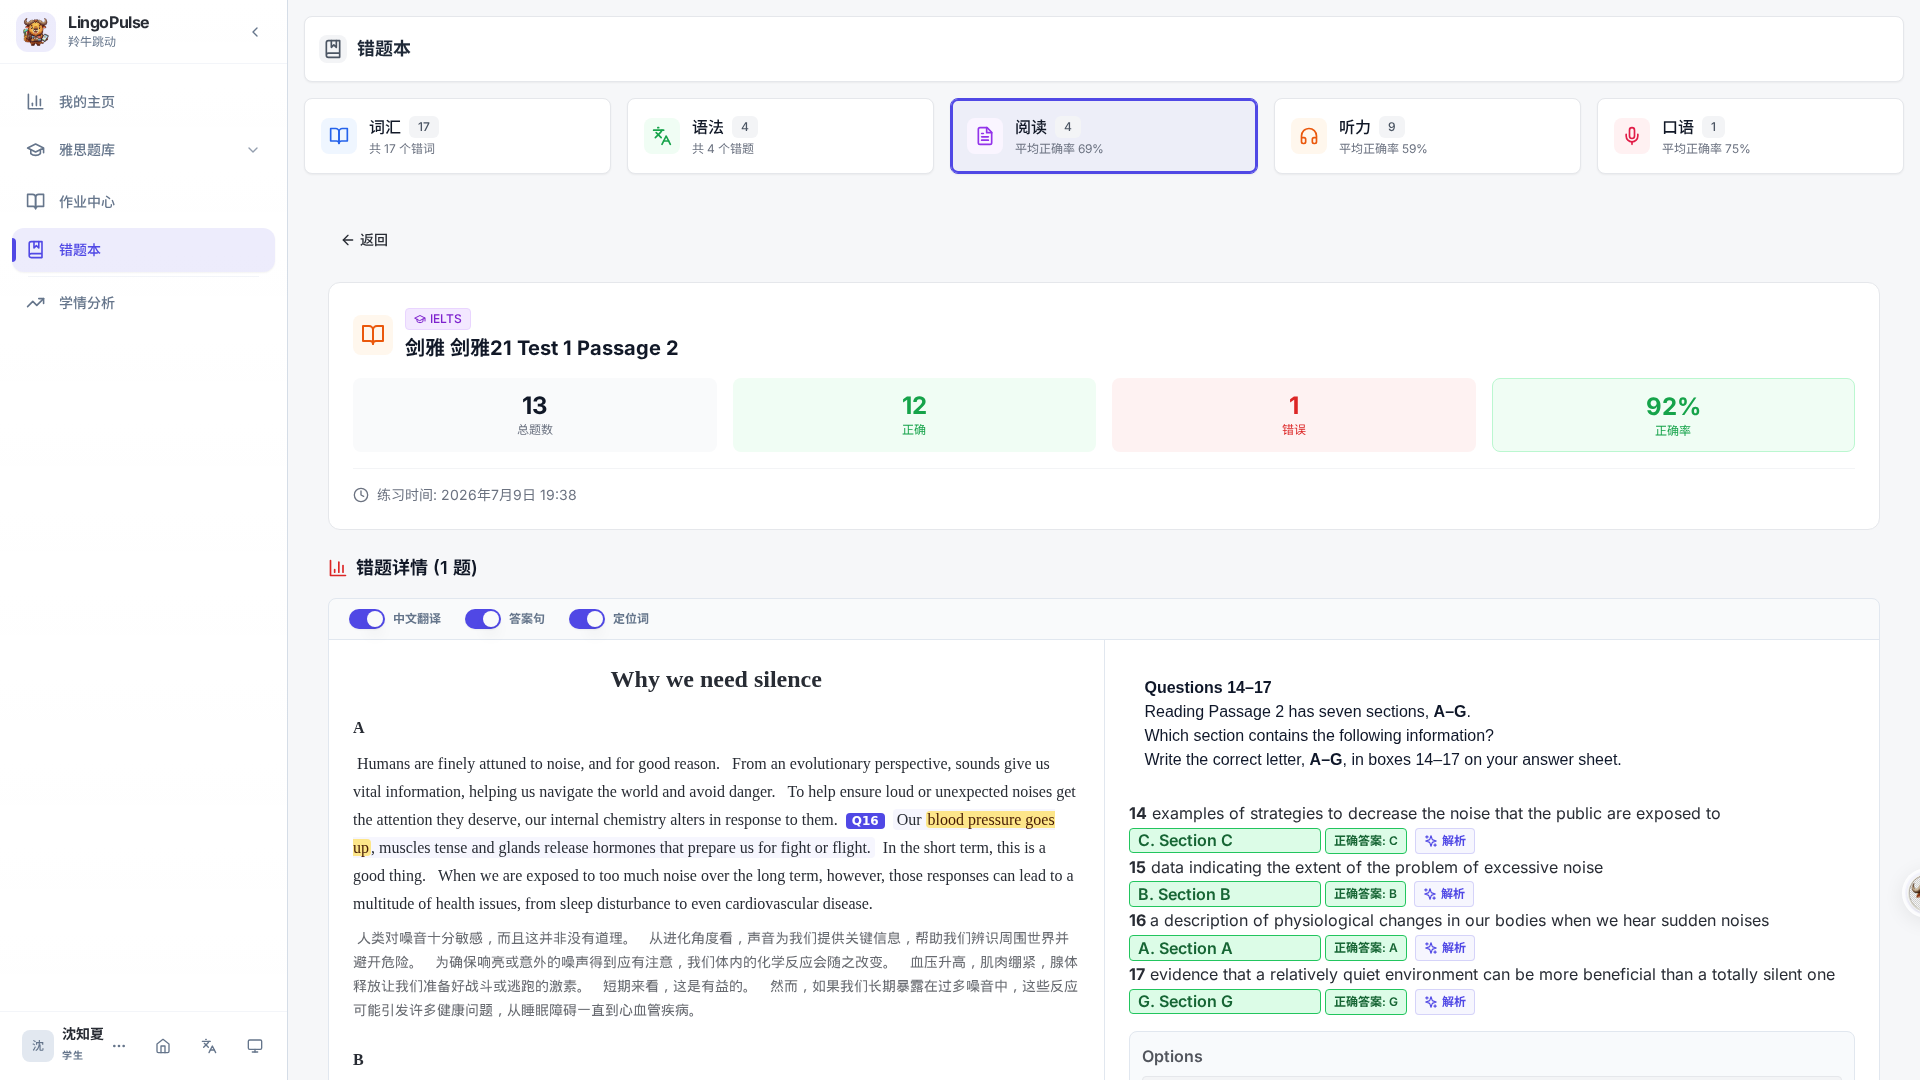Click the 正确 12 stat card
Viewport: 1920px width, 1080px height.
coord(914,415)
